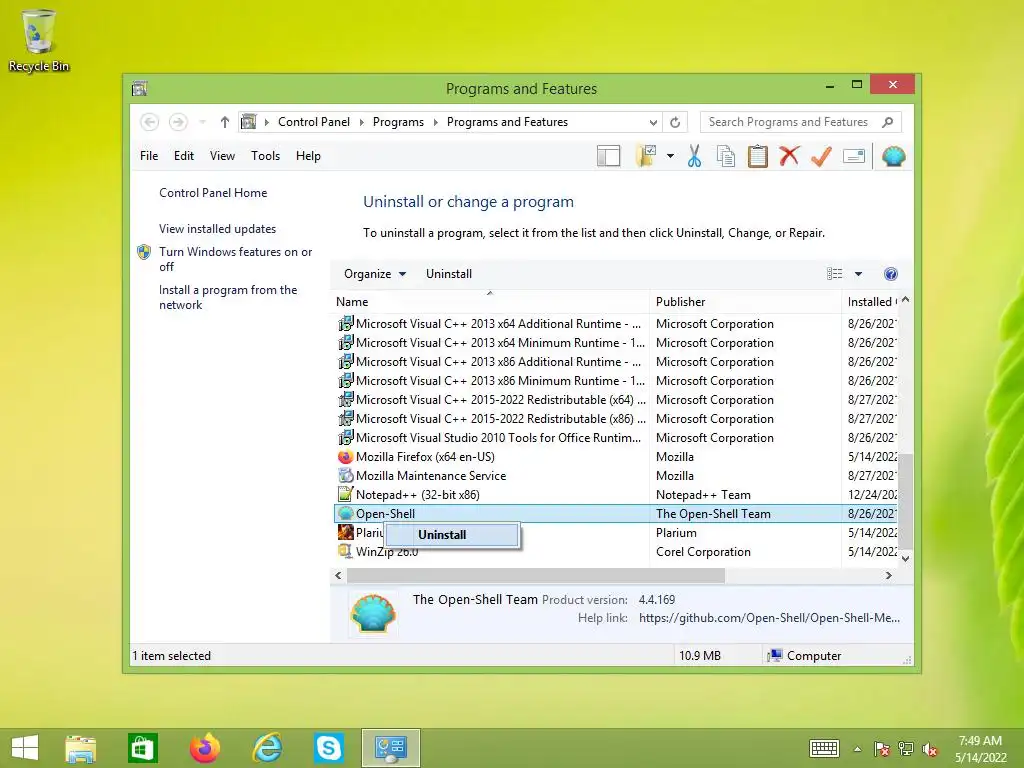Click the Email toolbar icon
Screen dimensions: 1024x768
coord(854,156)
